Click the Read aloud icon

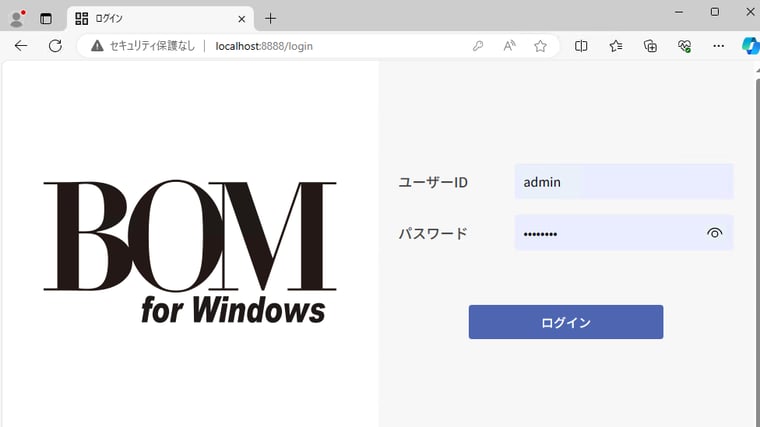[x=509, y=46]
